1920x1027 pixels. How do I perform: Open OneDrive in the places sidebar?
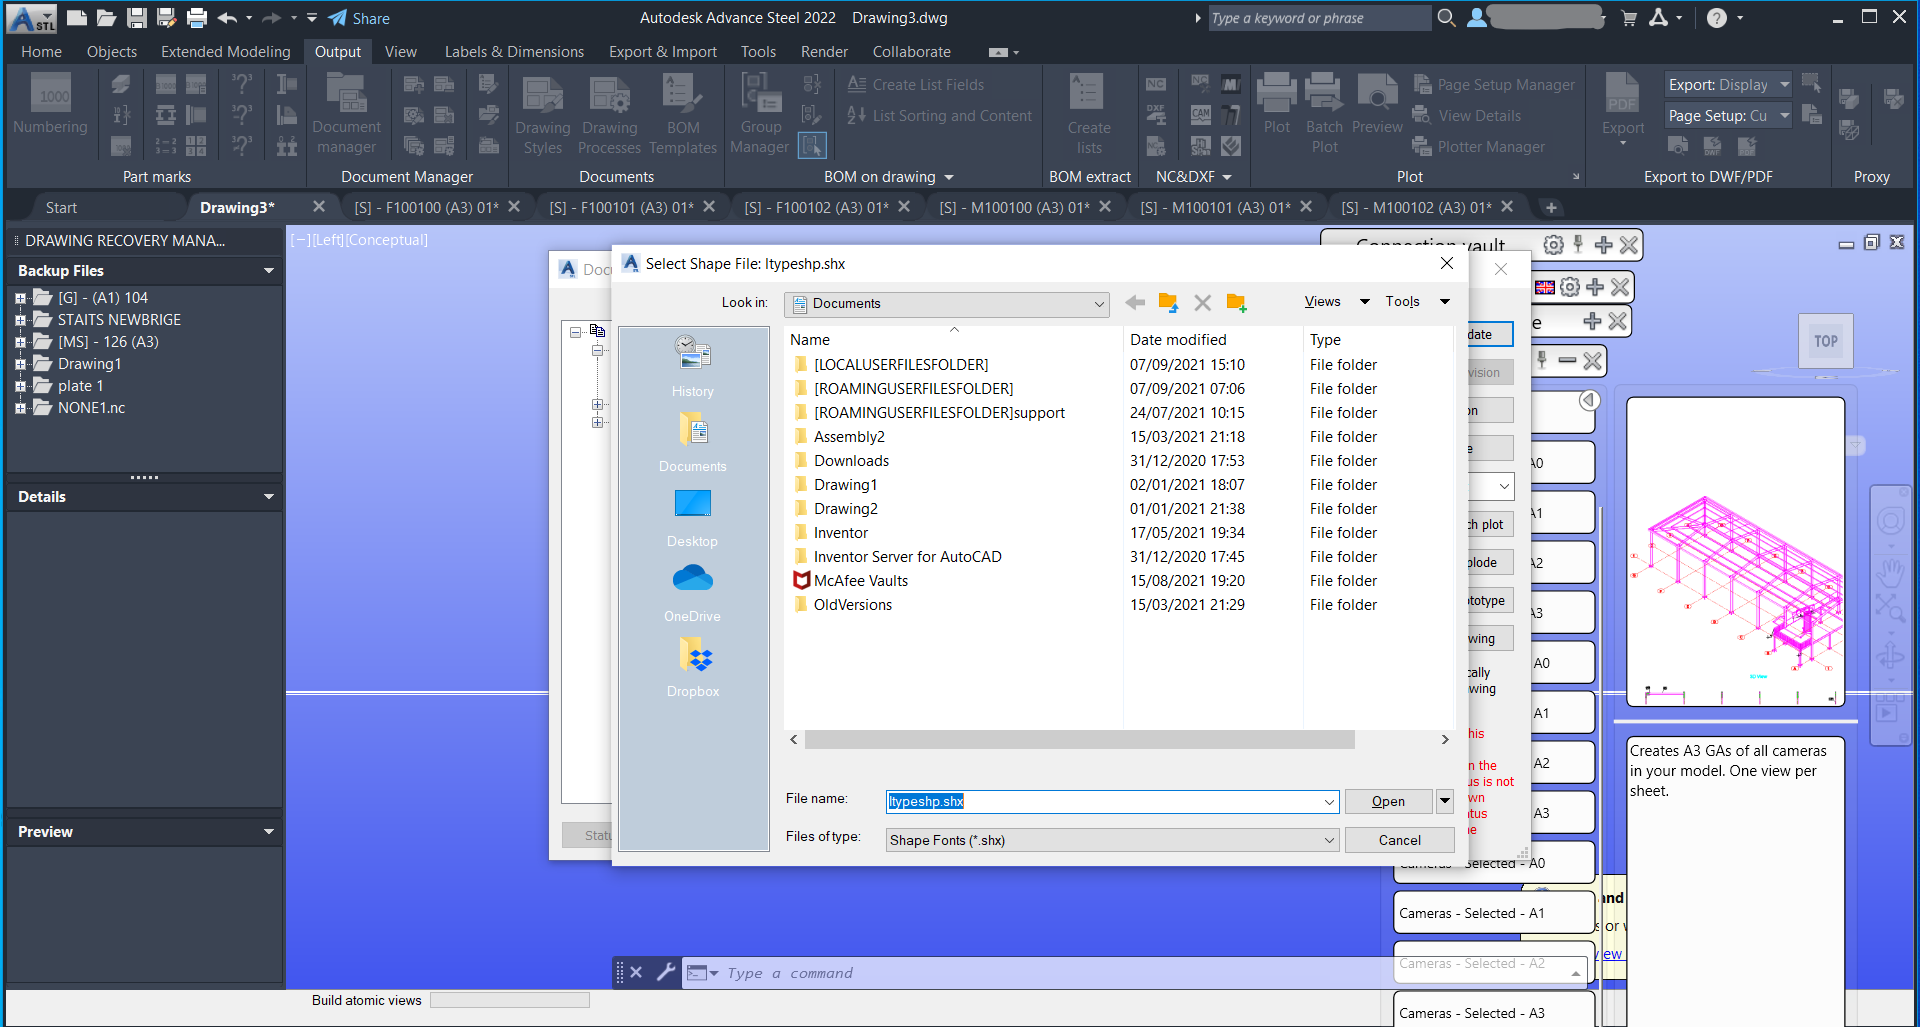click(x=693, y=592)
